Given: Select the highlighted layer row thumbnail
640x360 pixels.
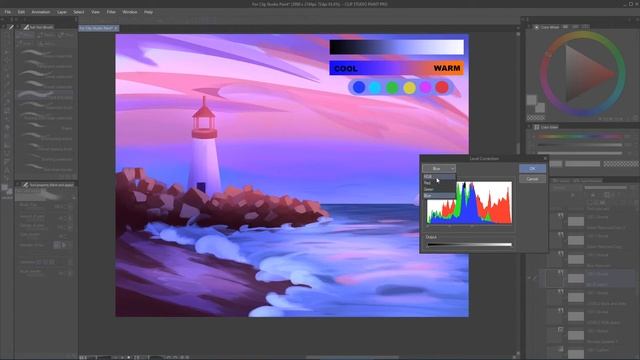Looking at the screenshot, I should [x=576, y=278].
